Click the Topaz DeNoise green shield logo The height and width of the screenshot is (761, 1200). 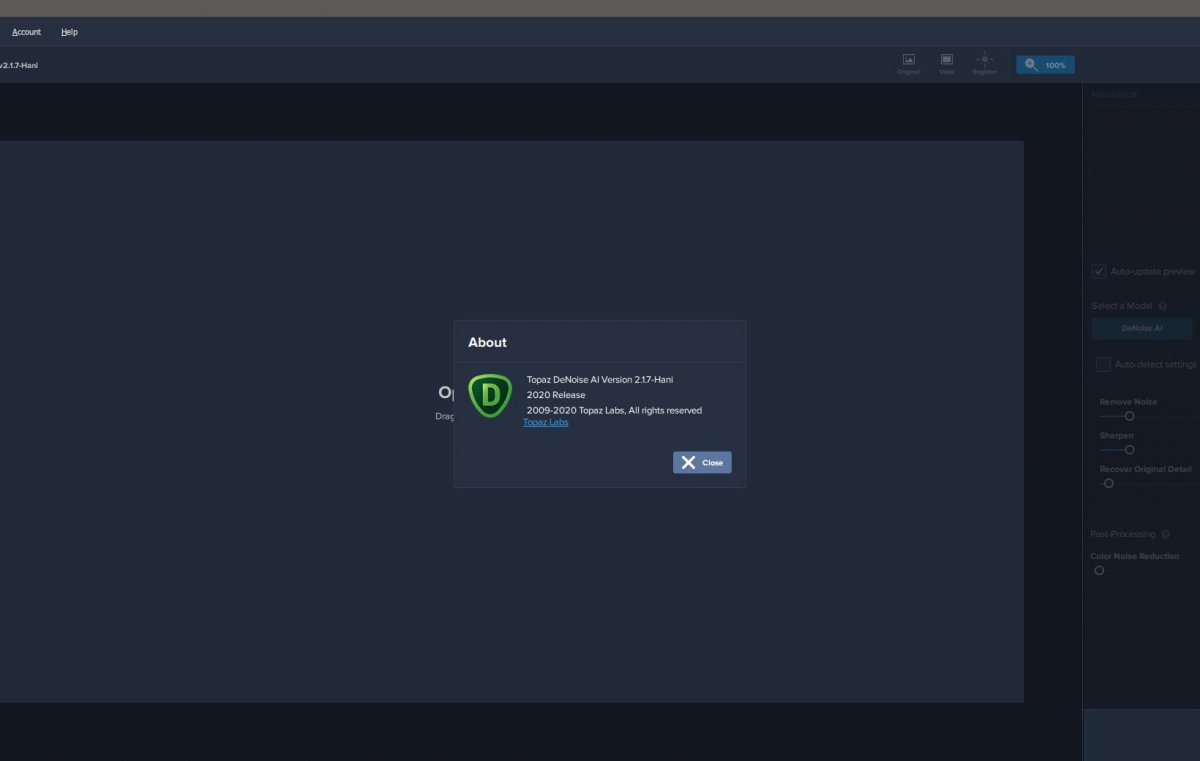[x=490, y=396]
